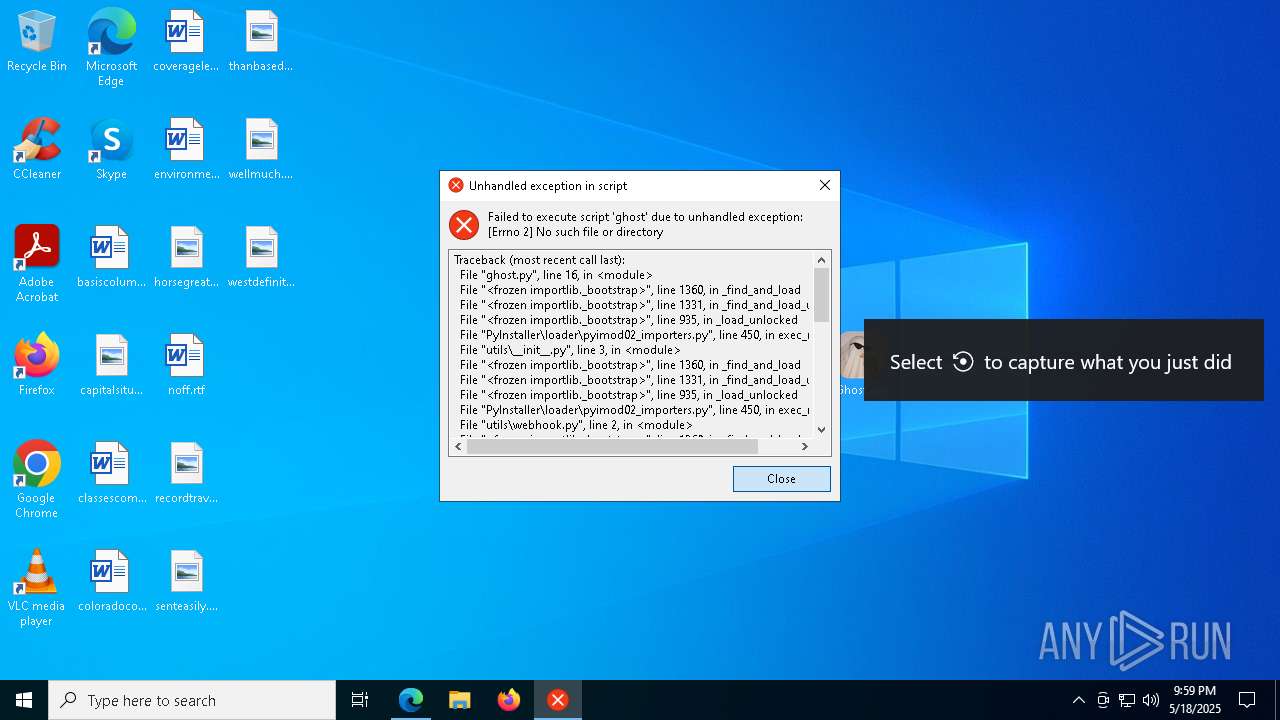This screenshot has width=1280, height=720.
Task: Open the Firefox desktop shortcut
Action: (37, 366)
